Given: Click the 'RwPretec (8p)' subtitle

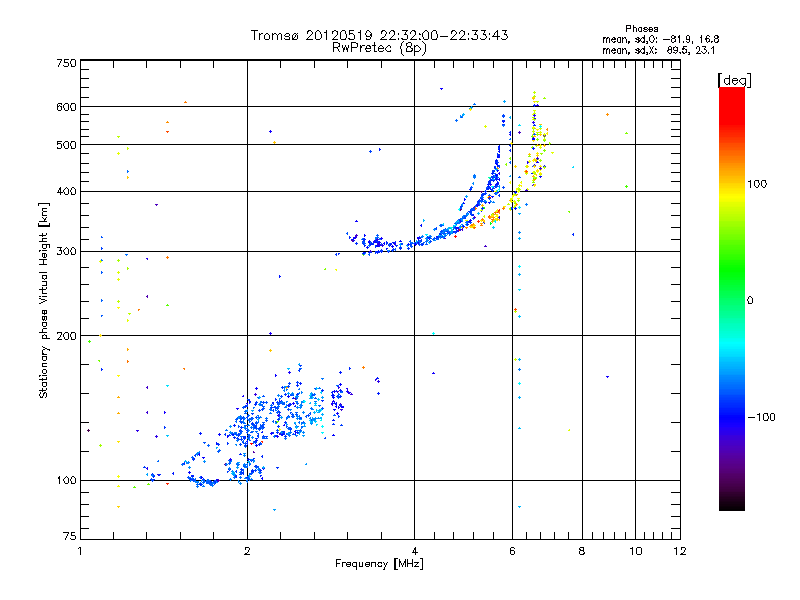Looking at the screenshot, I should pos(379,48).
